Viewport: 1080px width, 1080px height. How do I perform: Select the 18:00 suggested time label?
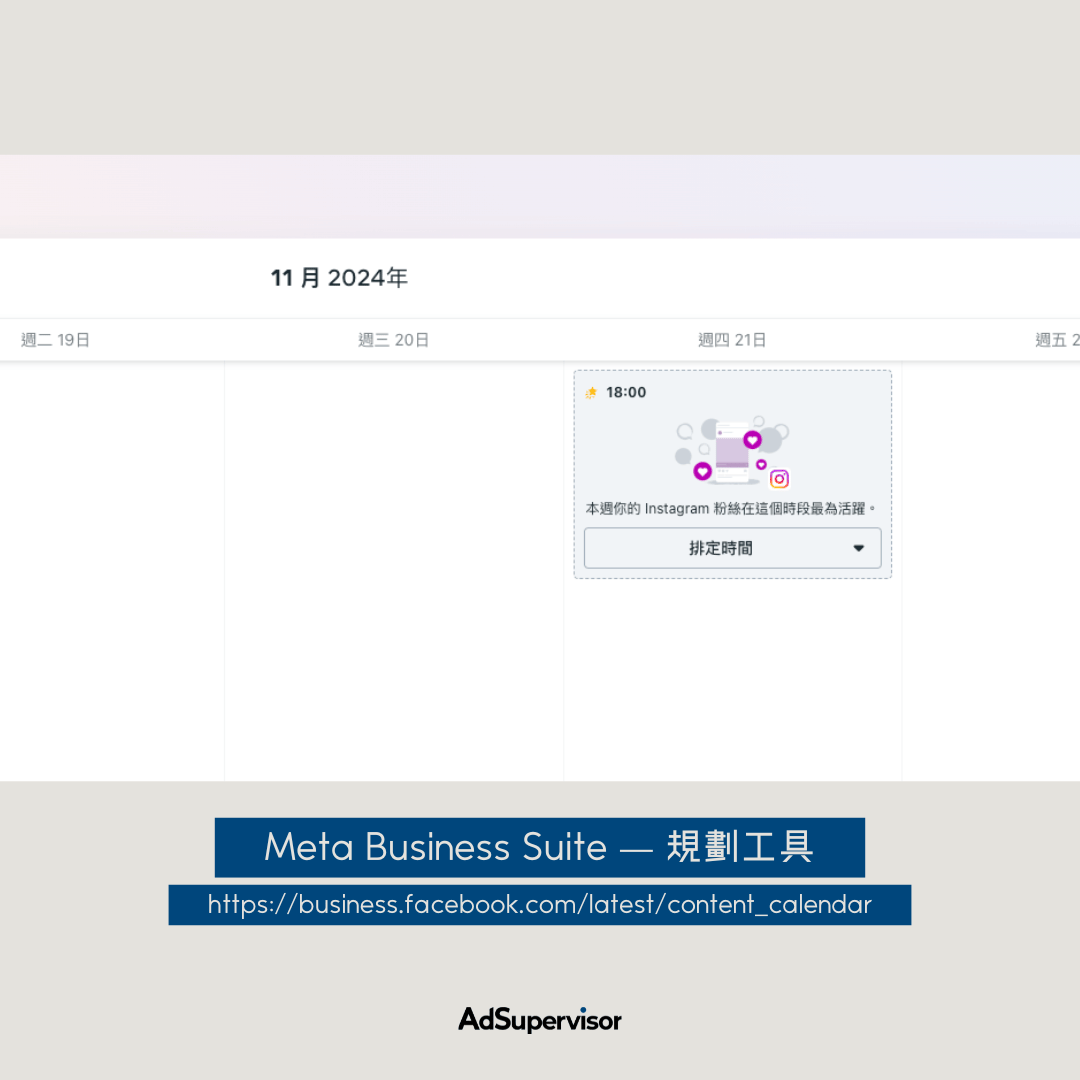626,393
